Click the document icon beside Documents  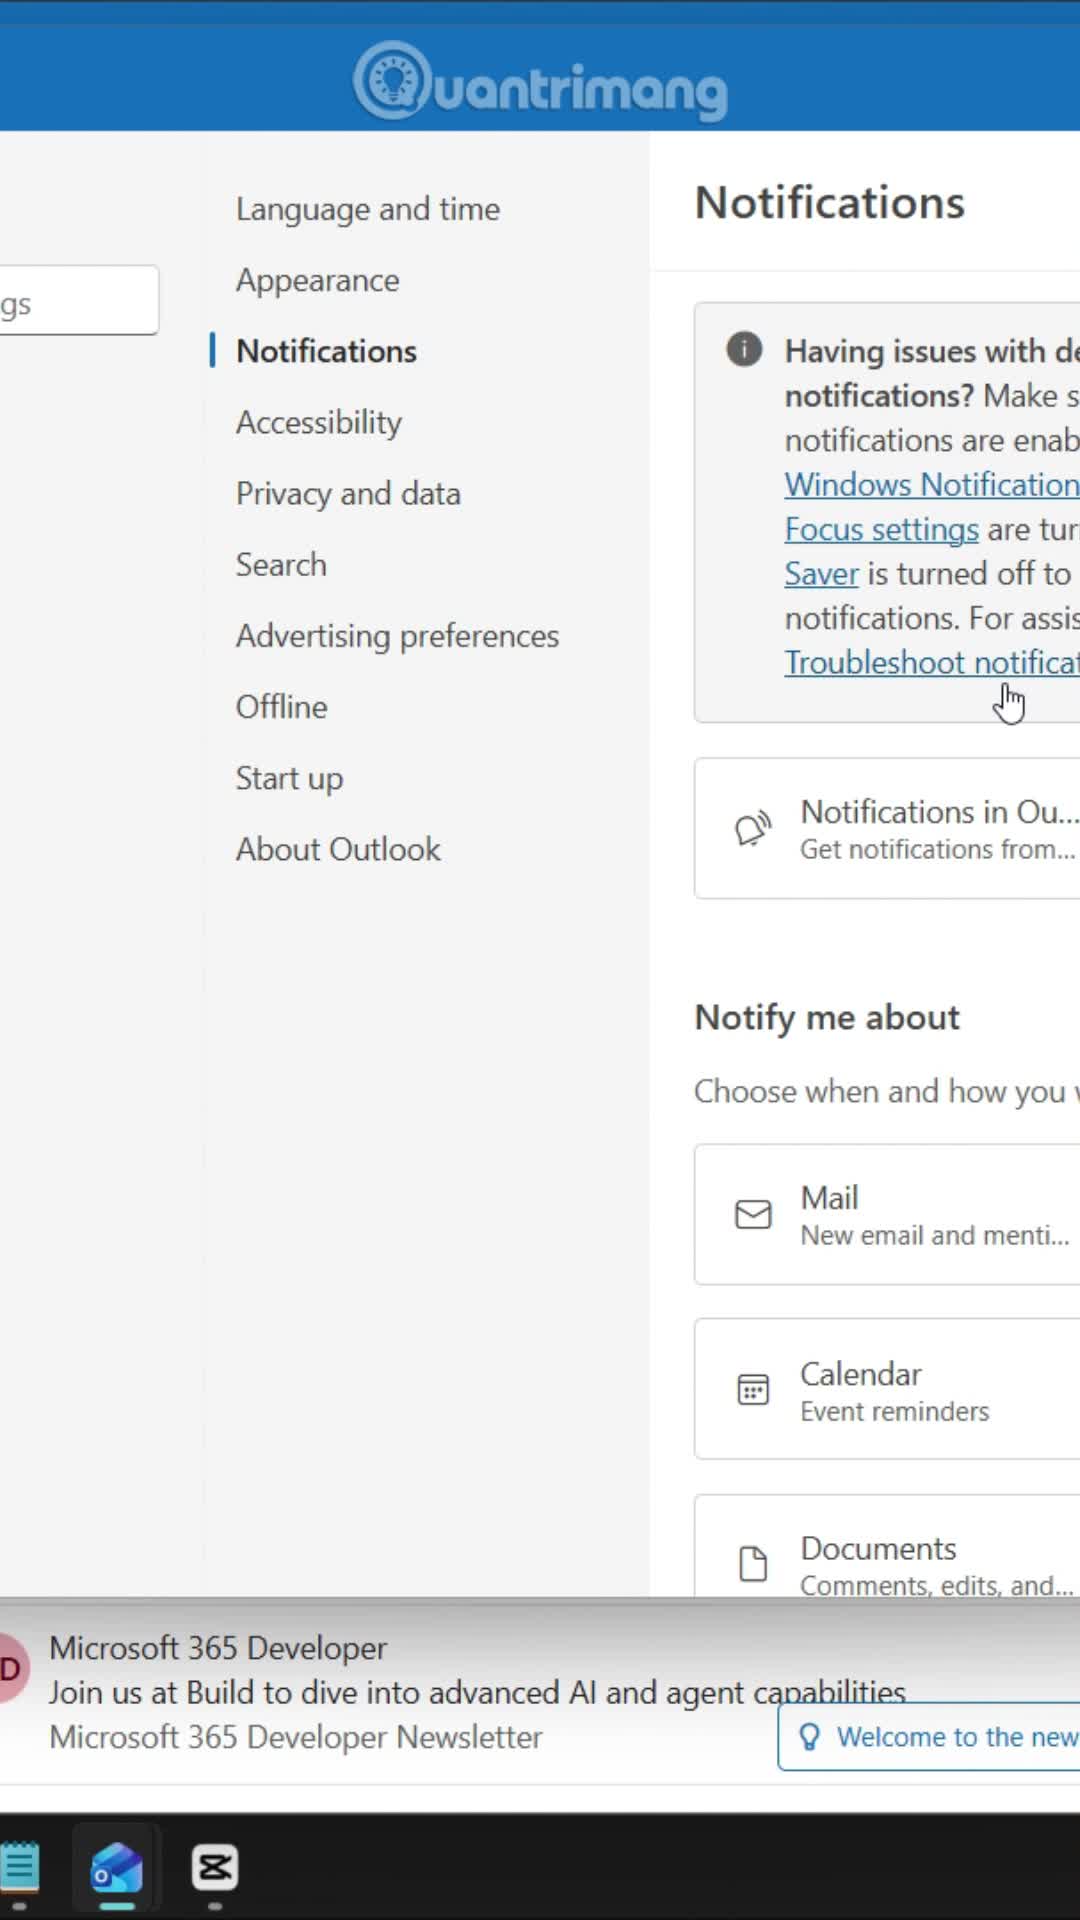coord(753,1564)
